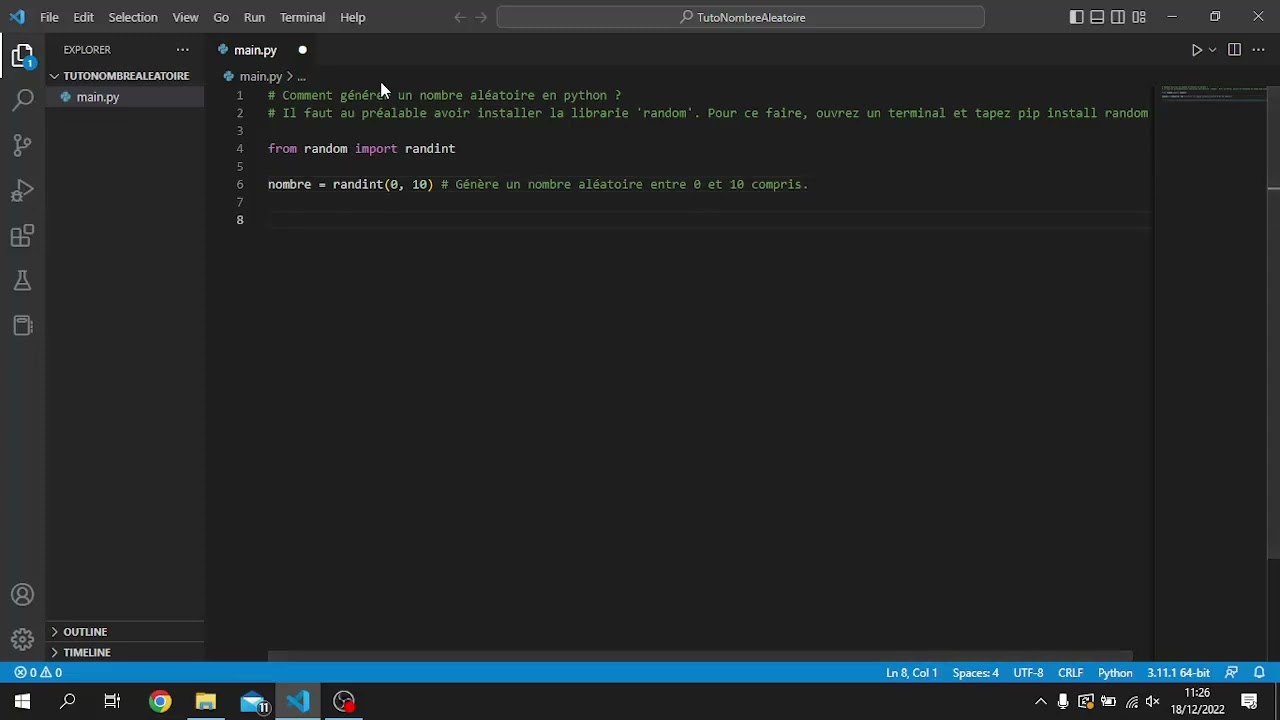Open Manage via the gear icon

tap(22, 639)
